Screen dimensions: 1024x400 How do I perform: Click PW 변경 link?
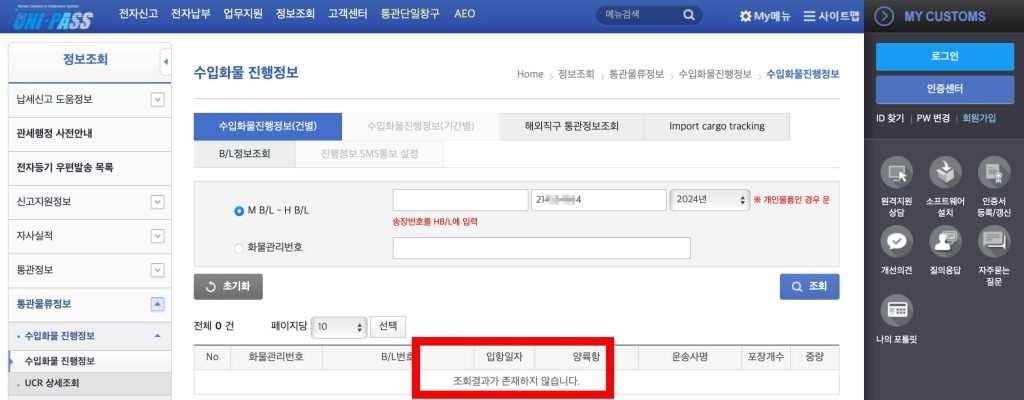click(933, 119)
